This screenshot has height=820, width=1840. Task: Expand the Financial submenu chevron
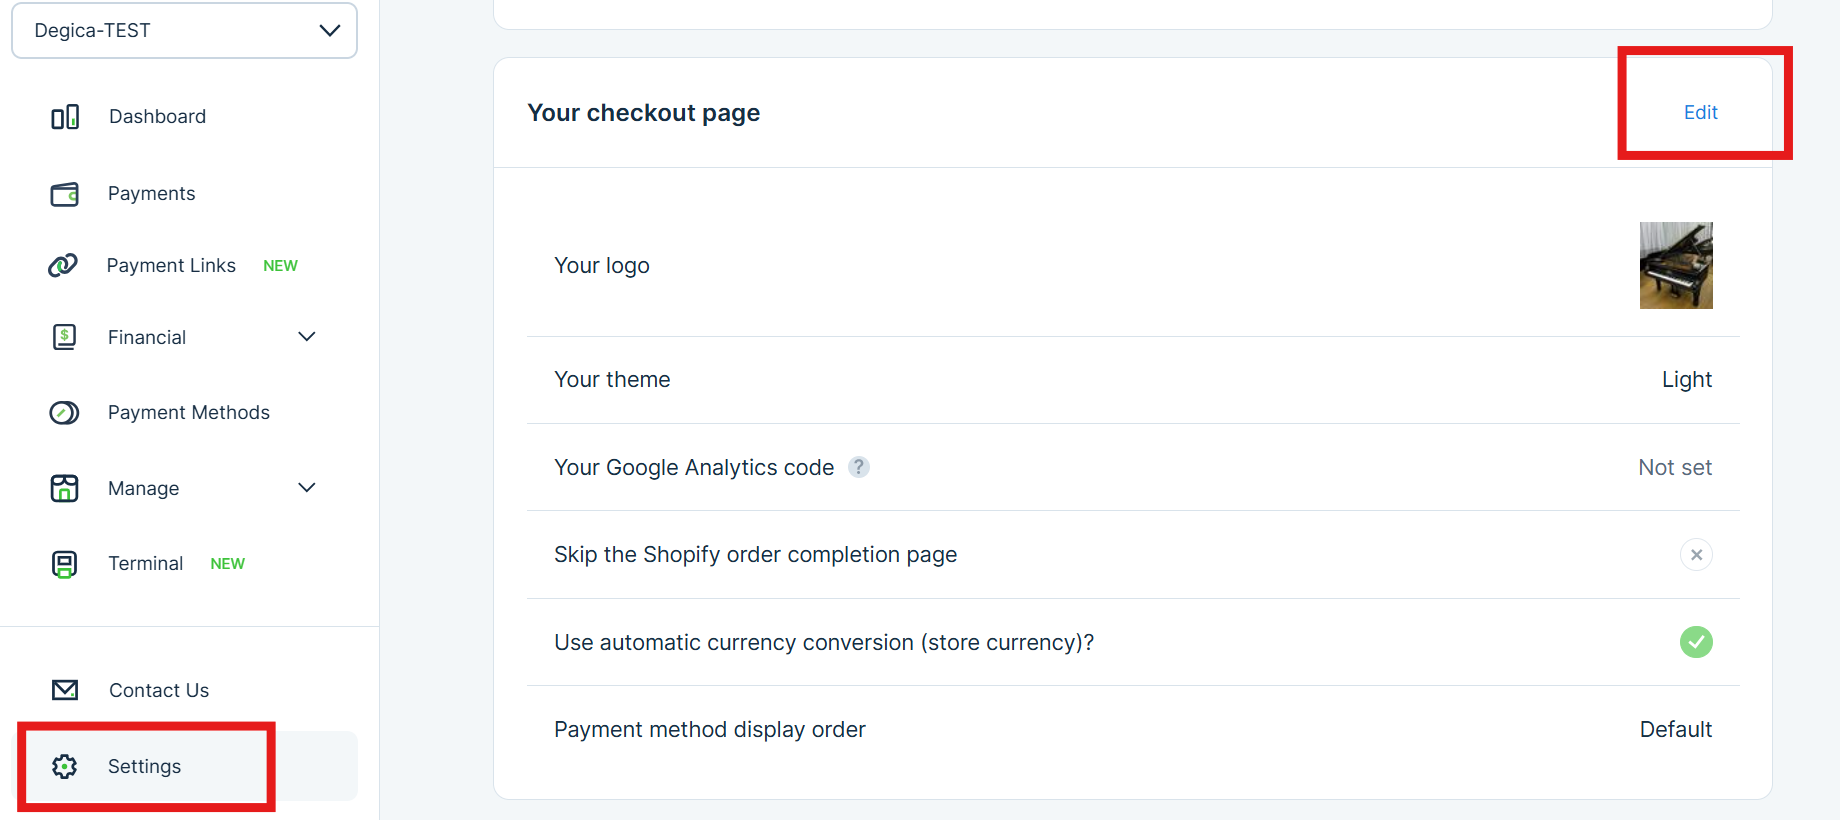(x=307, y=337)
